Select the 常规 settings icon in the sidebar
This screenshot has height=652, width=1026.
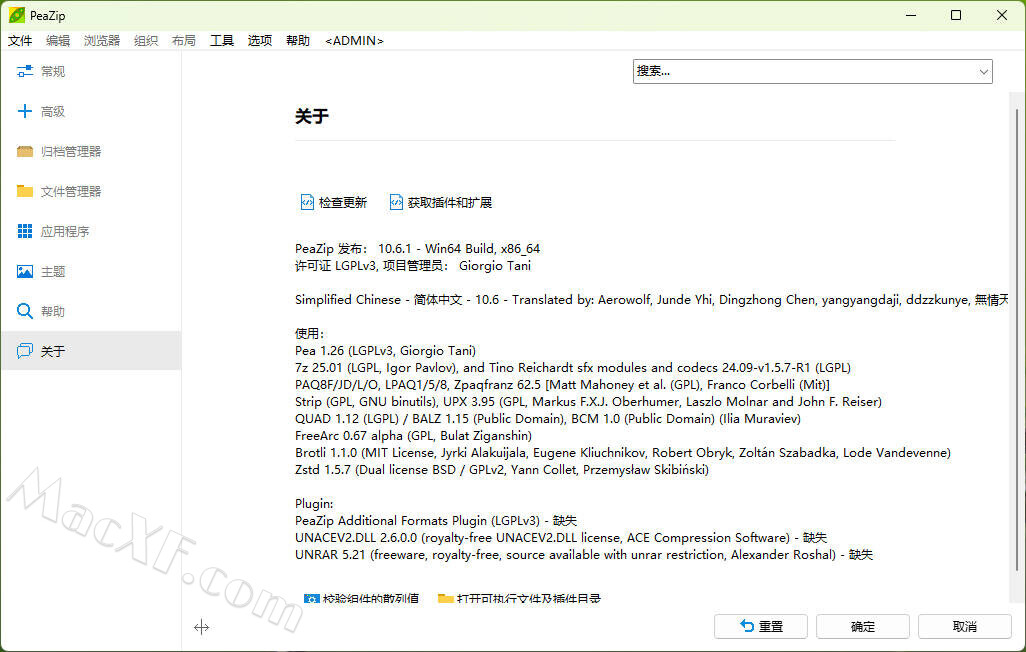tap(25, 71)
